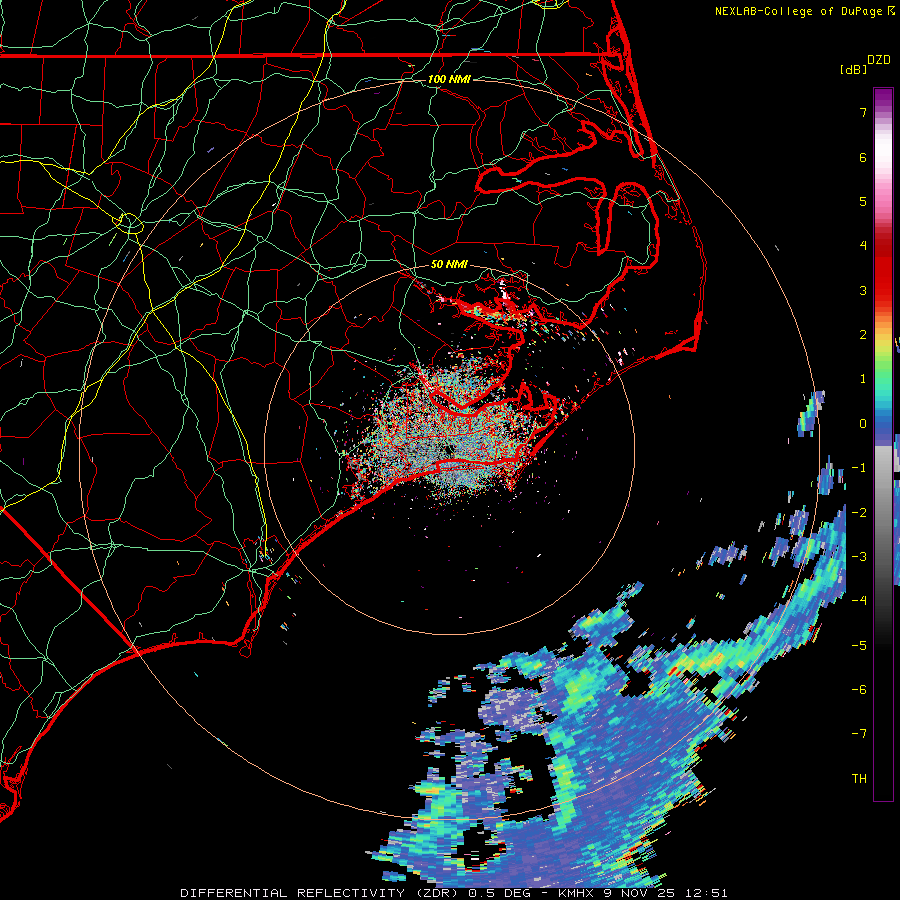
Task: Click the positive "6" scale value
Action: click(x=863, y=157)
